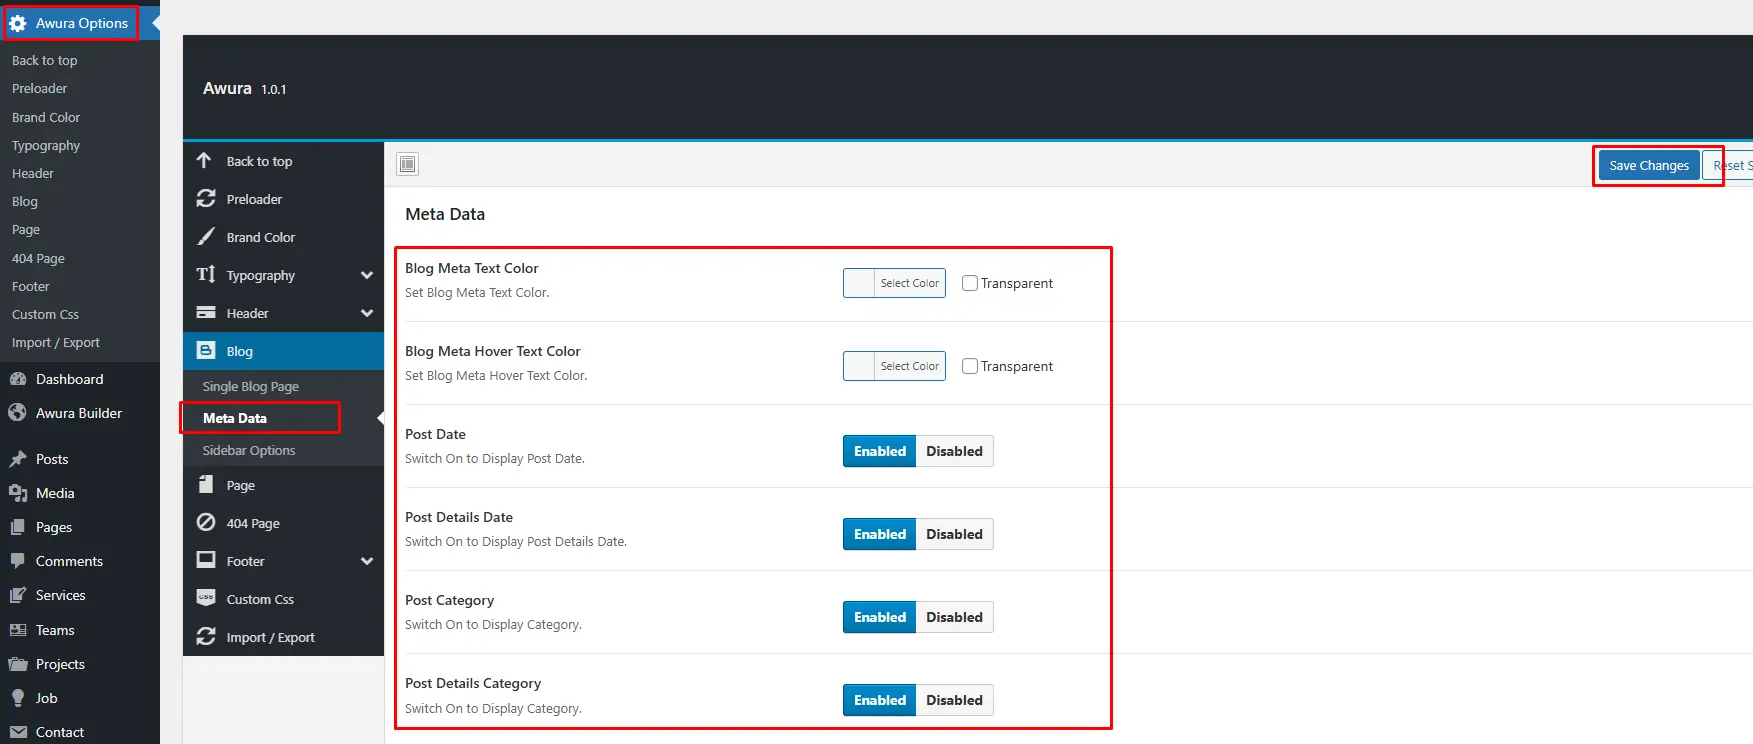Set Post Details Date to Disabled

click(954, 534)
